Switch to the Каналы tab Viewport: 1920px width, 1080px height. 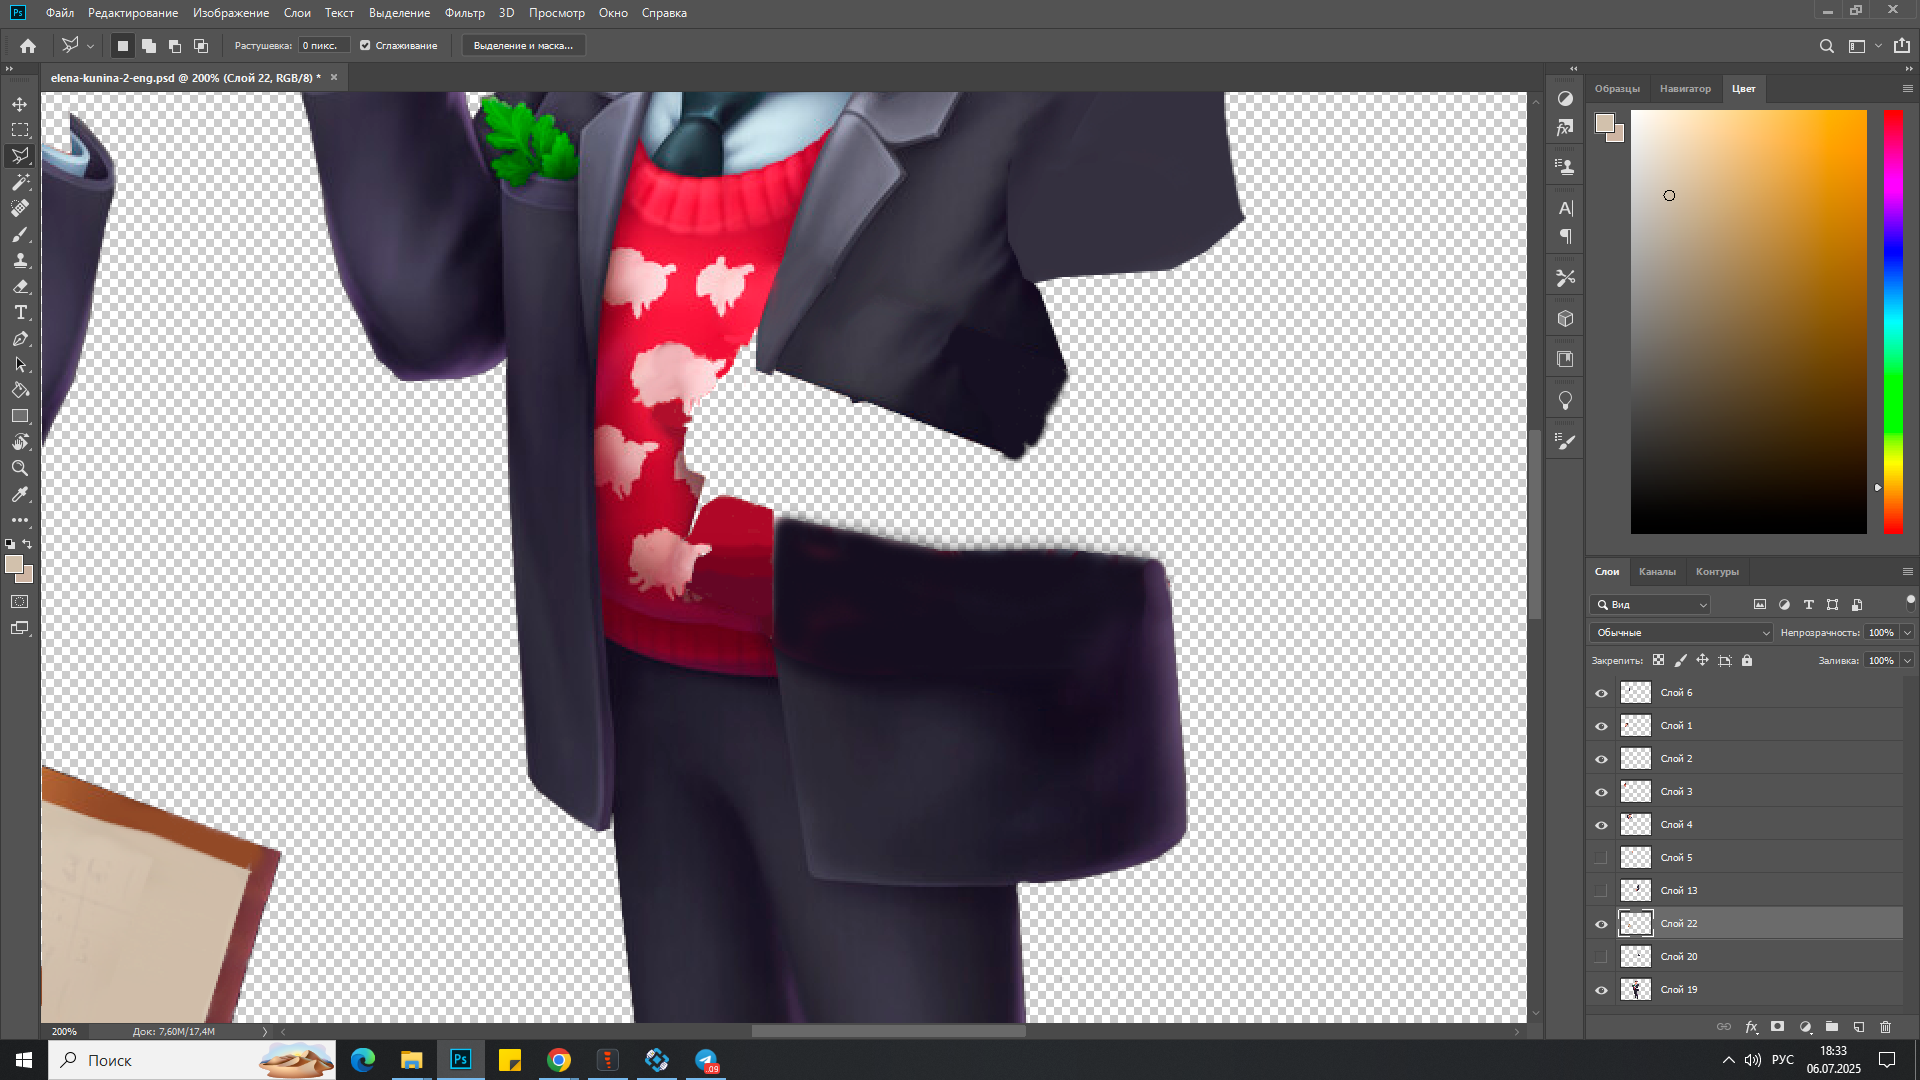(1657, 572)
